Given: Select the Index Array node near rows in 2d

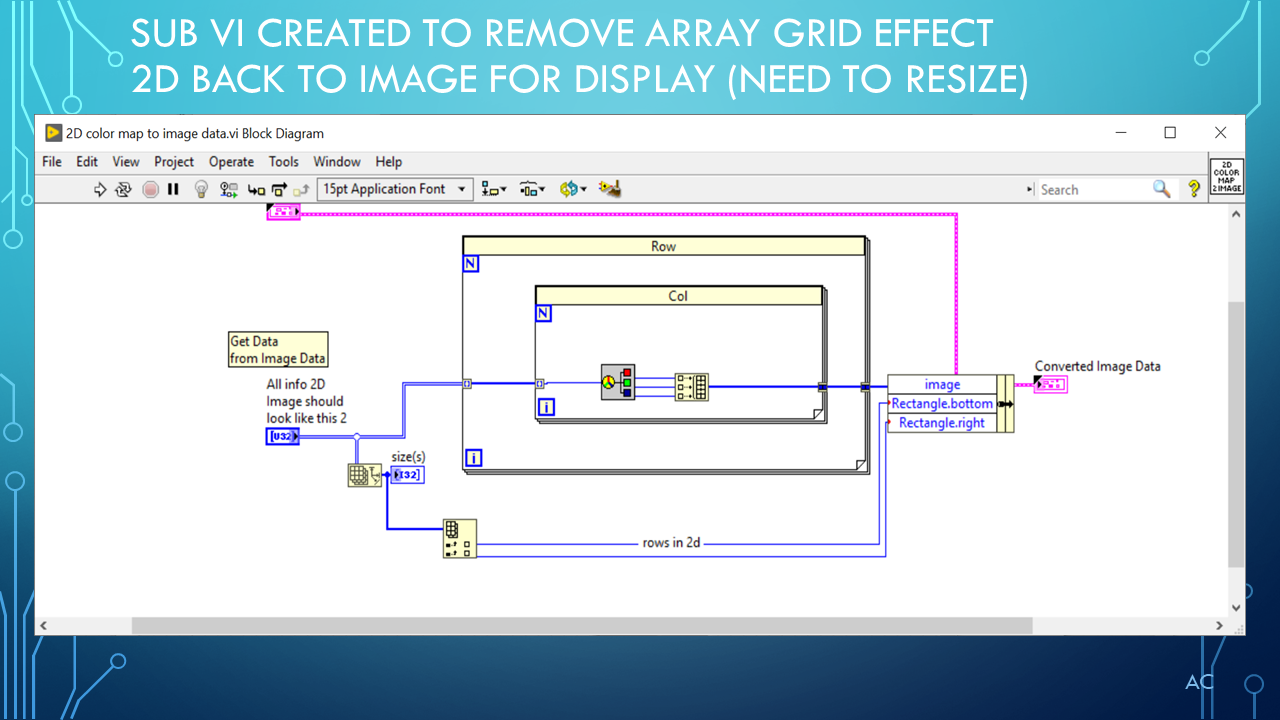Looking at the screenshot, I should [460, 538].
